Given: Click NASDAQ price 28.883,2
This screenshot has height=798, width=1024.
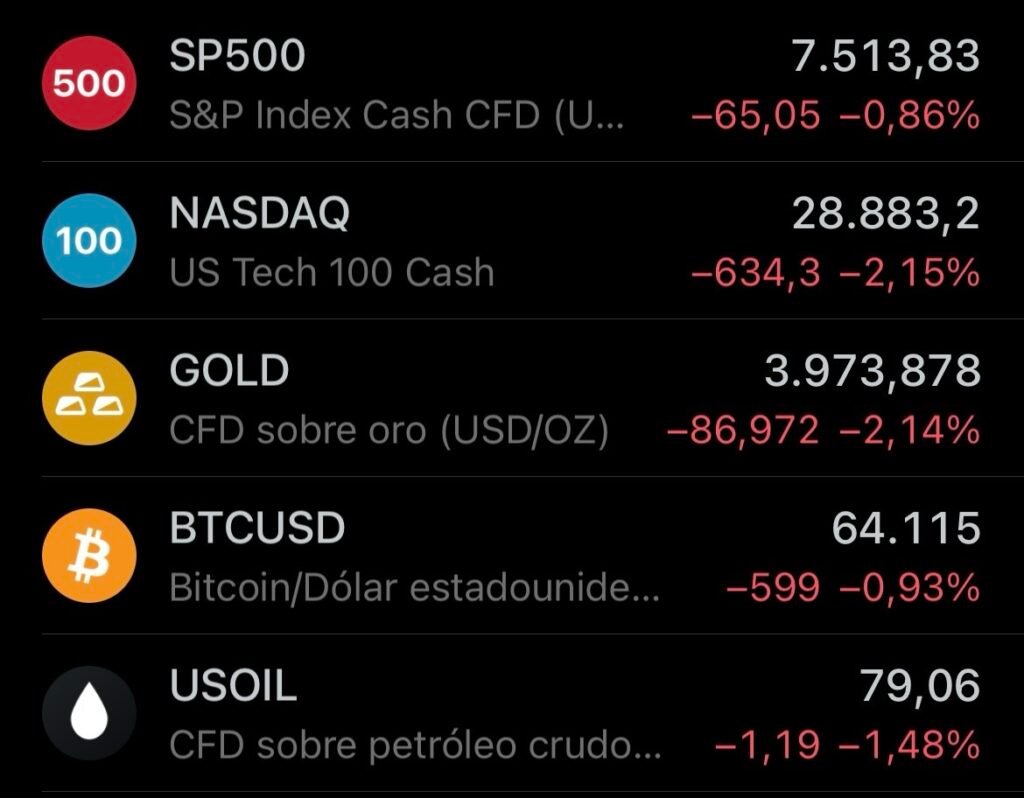Looking at the screenshot, I should pyautogui.click(x=886, y=214).
